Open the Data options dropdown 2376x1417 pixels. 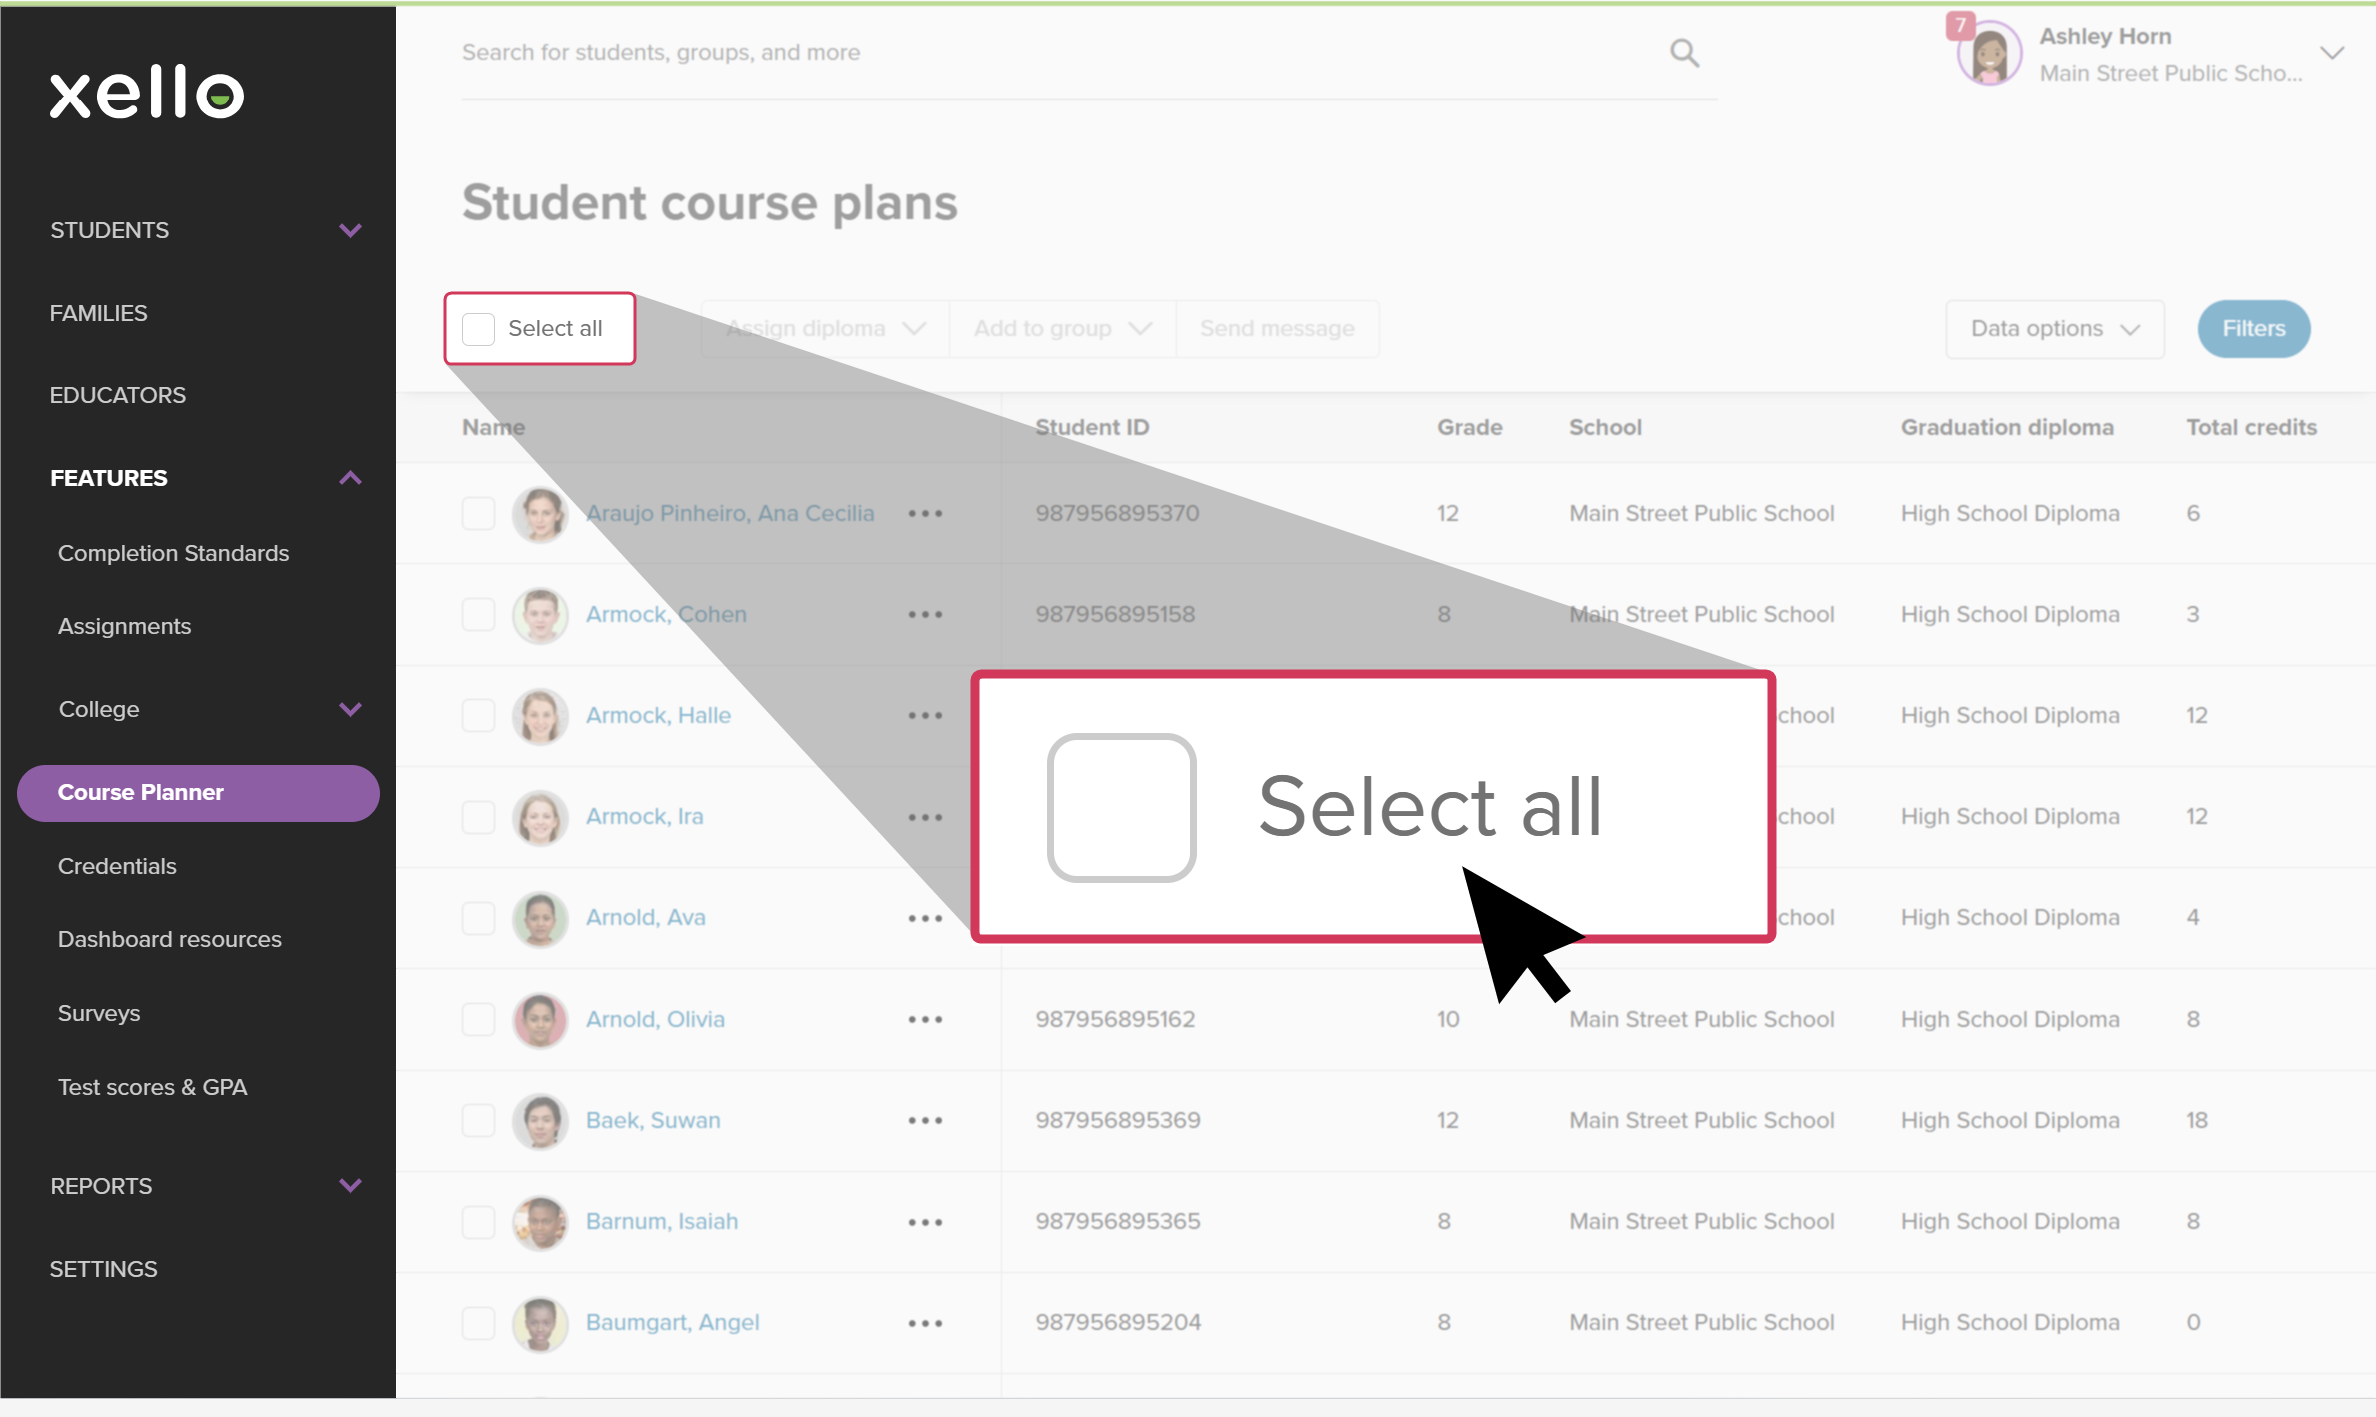(x=2054, y=329)
